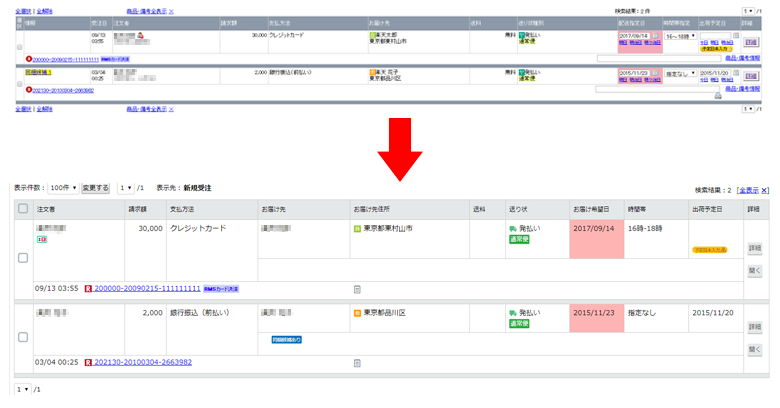Click the Rakuten R icon beside order 202130-20100304-2663982
Screen dimensions: 780x408
pos(88,362)
